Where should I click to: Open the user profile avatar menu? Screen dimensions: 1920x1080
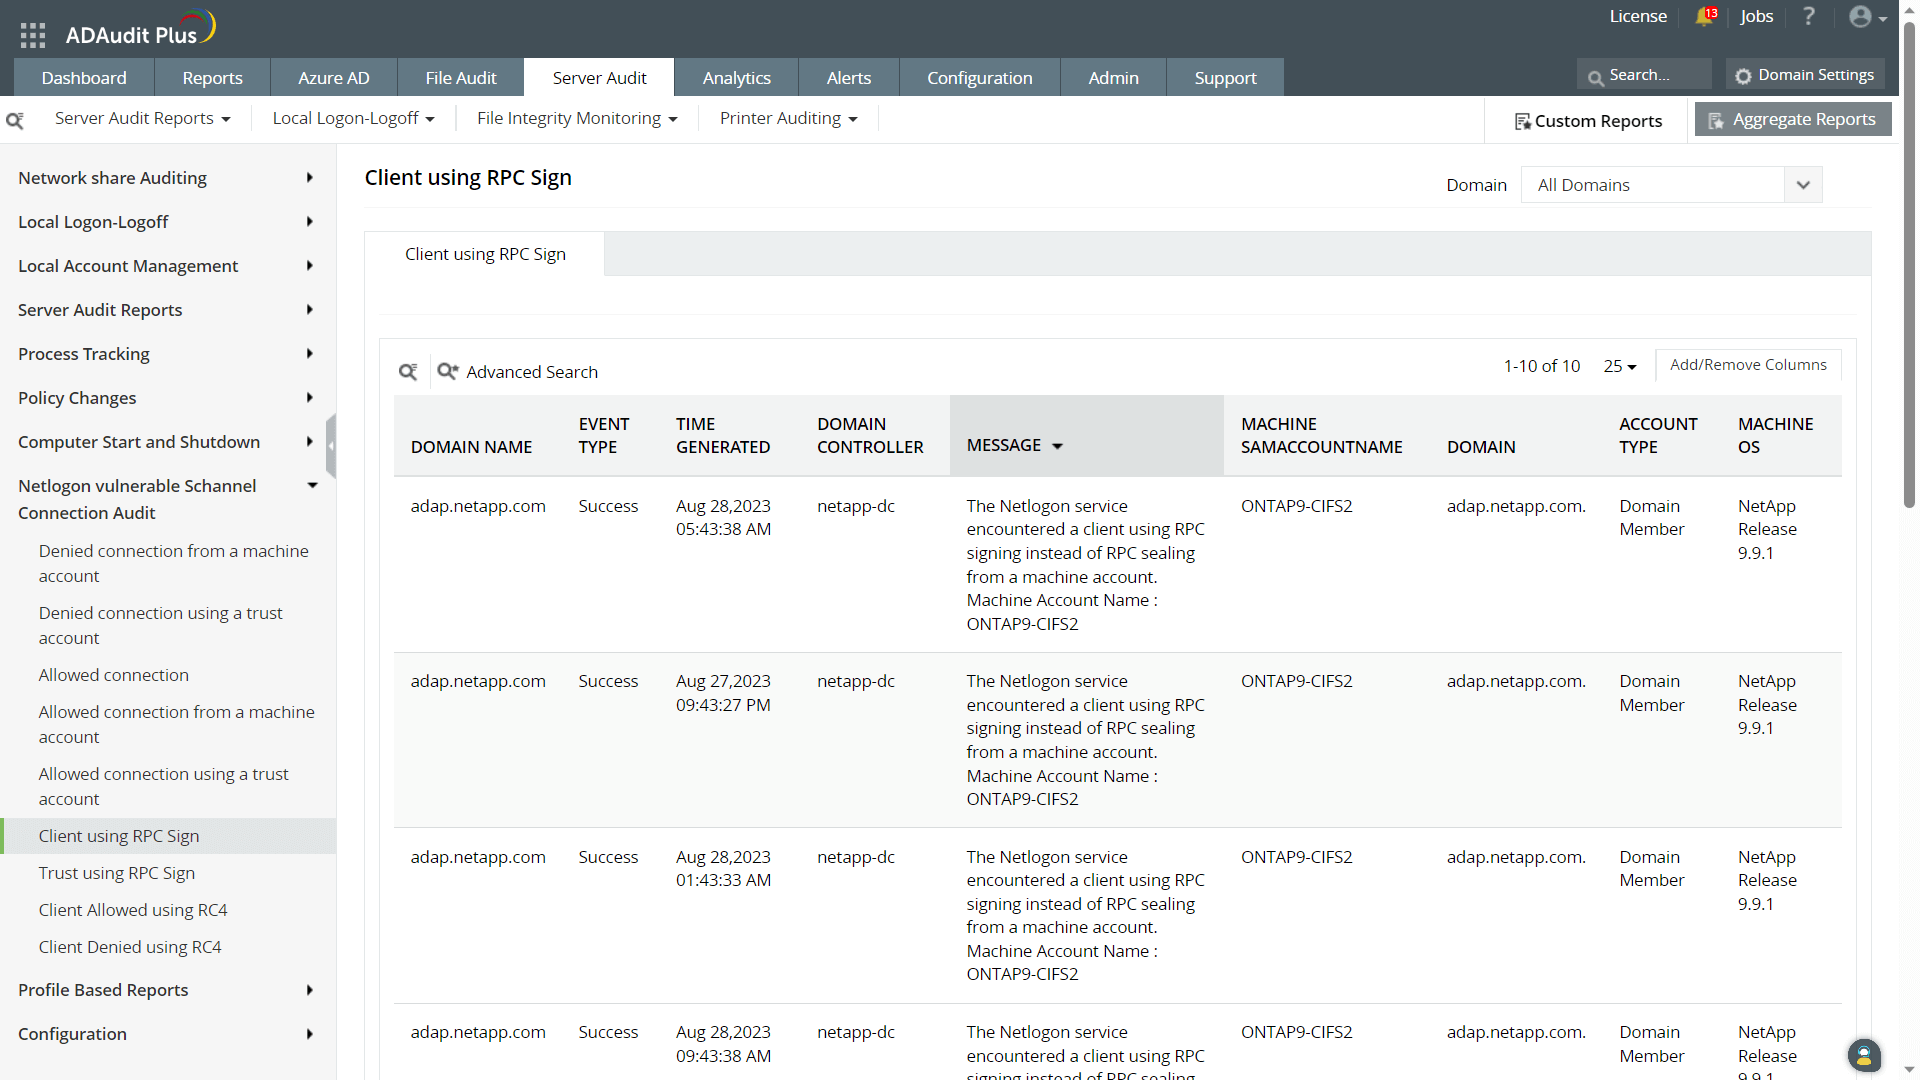pos(1866,17)
